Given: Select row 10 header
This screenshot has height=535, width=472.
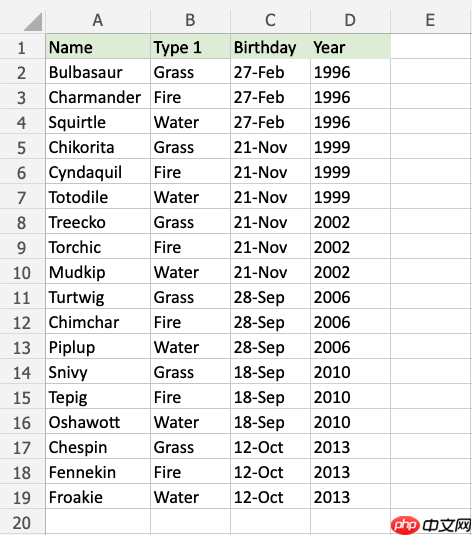Looking at the screenshot, I should (x=22, y=272).
